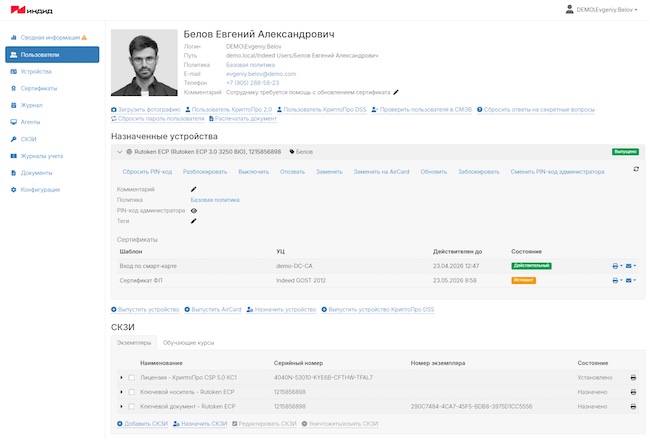Click Заменить на AirCard
This screenshot has width=650, height=439.
tap(381, 172)
